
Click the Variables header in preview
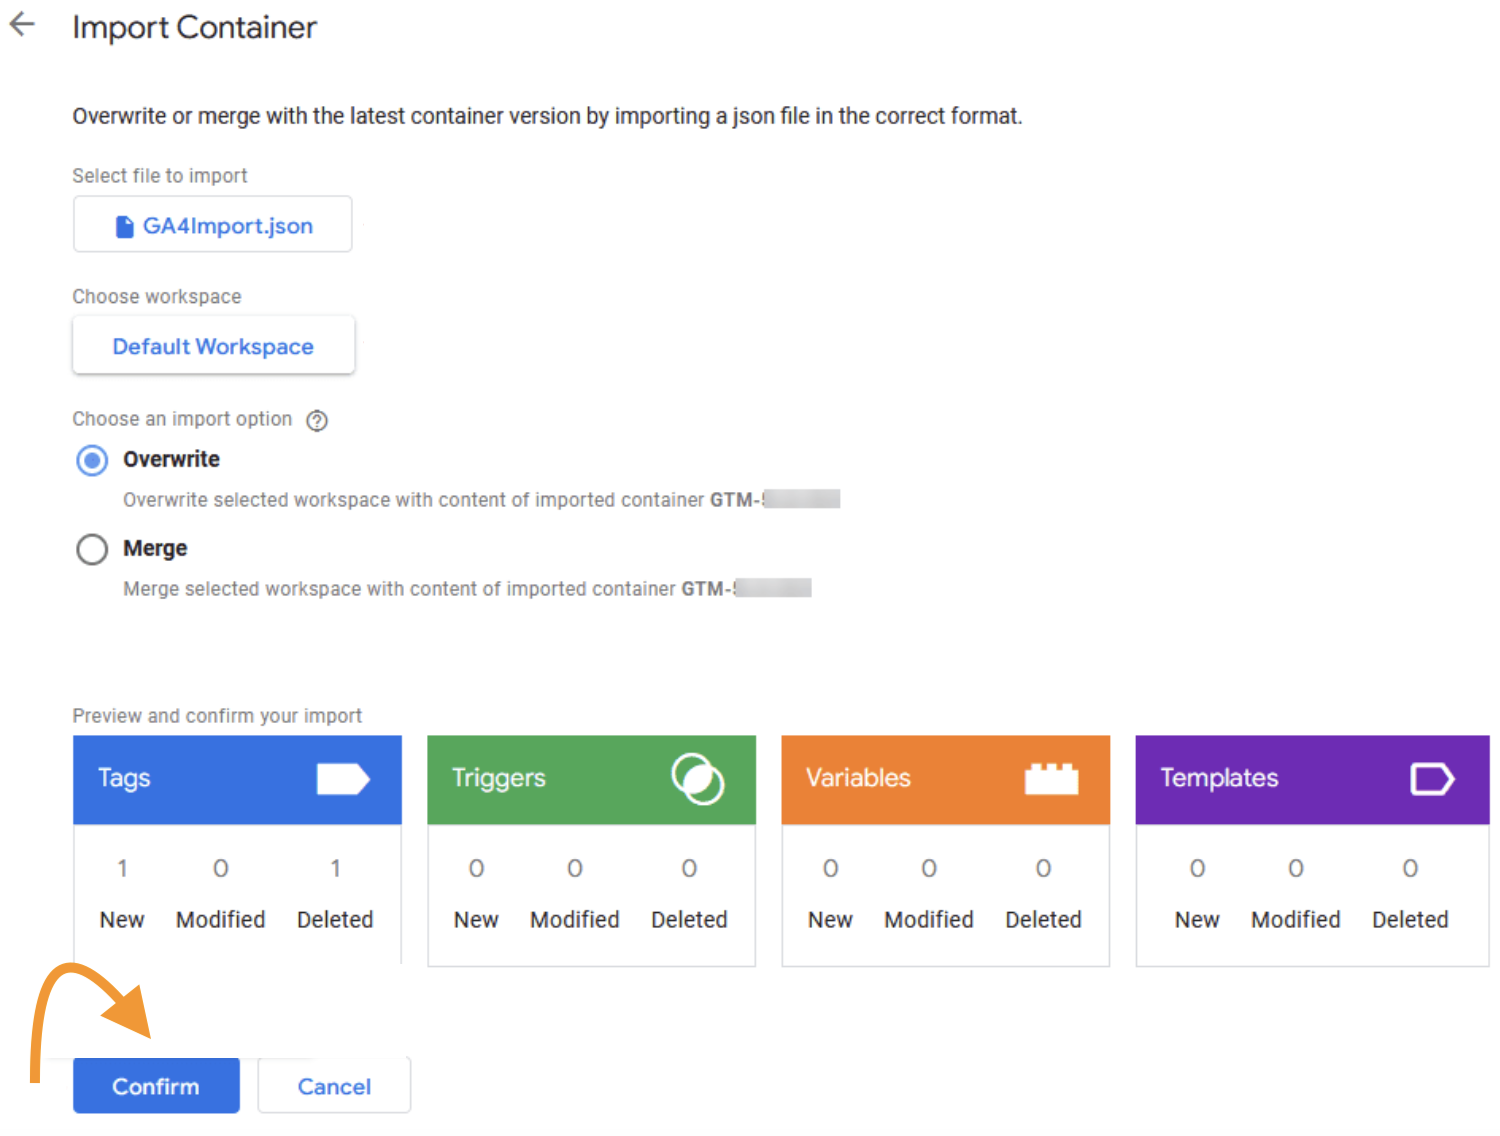click(x=858, y=778)
